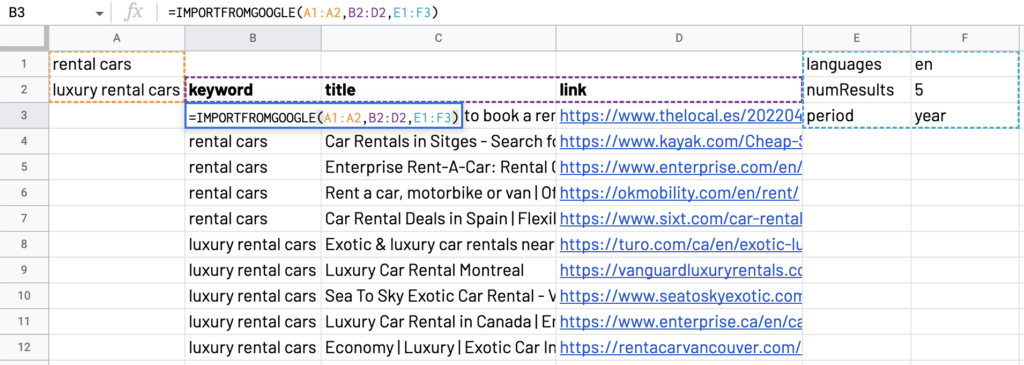Select column A header
Viewport: 1024px width, 365px height.
(117, 38)
